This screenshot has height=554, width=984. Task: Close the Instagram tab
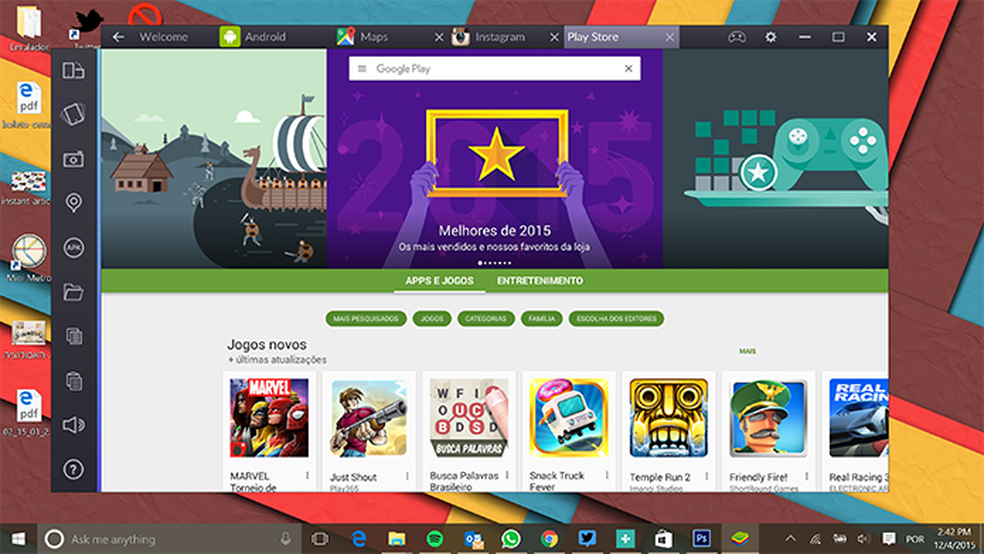(x=554, y=38)
